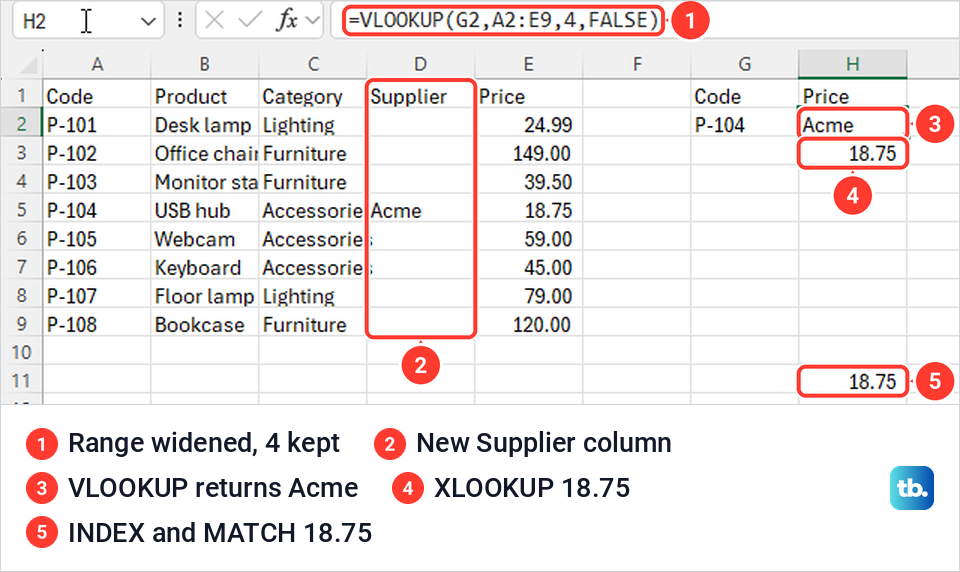Click cell H3 showing 18.75
The width and height of the screenshot is (960, 572).
tap(853, 153)
